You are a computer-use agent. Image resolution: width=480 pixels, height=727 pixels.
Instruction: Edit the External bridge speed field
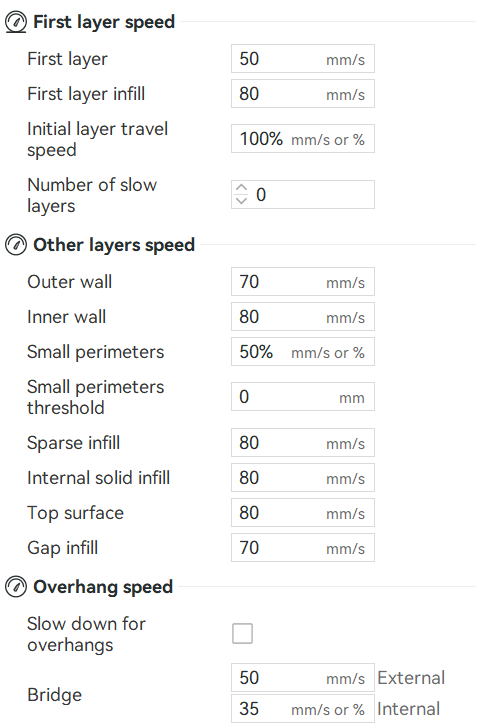tap(303, 678)
